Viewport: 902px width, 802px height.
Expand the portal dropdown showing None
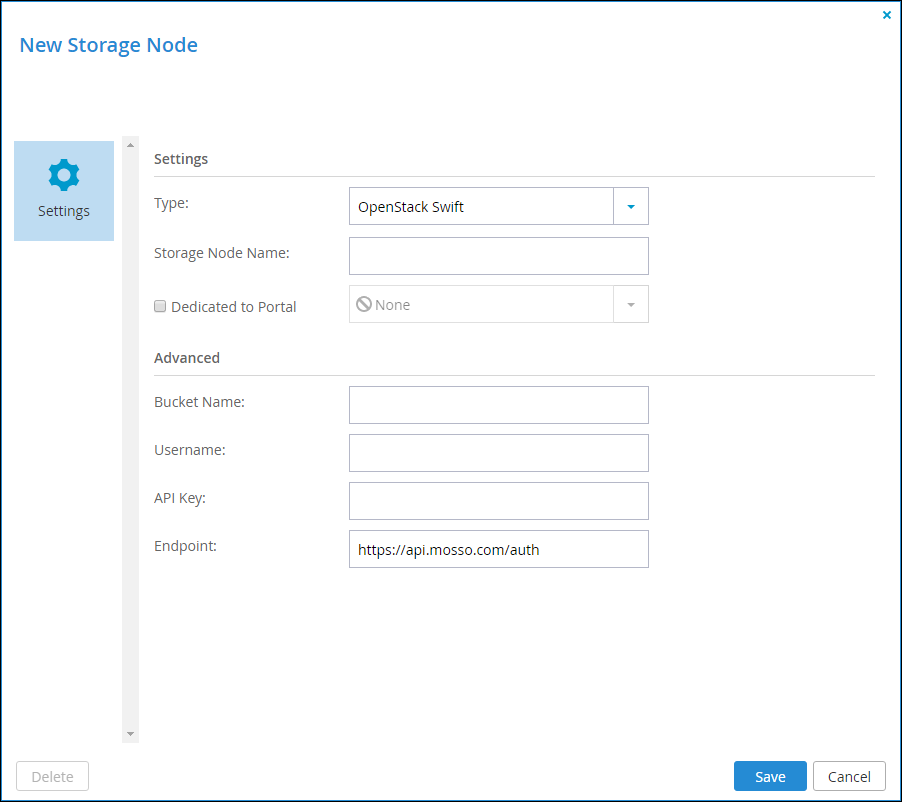(x=631, y=304)
